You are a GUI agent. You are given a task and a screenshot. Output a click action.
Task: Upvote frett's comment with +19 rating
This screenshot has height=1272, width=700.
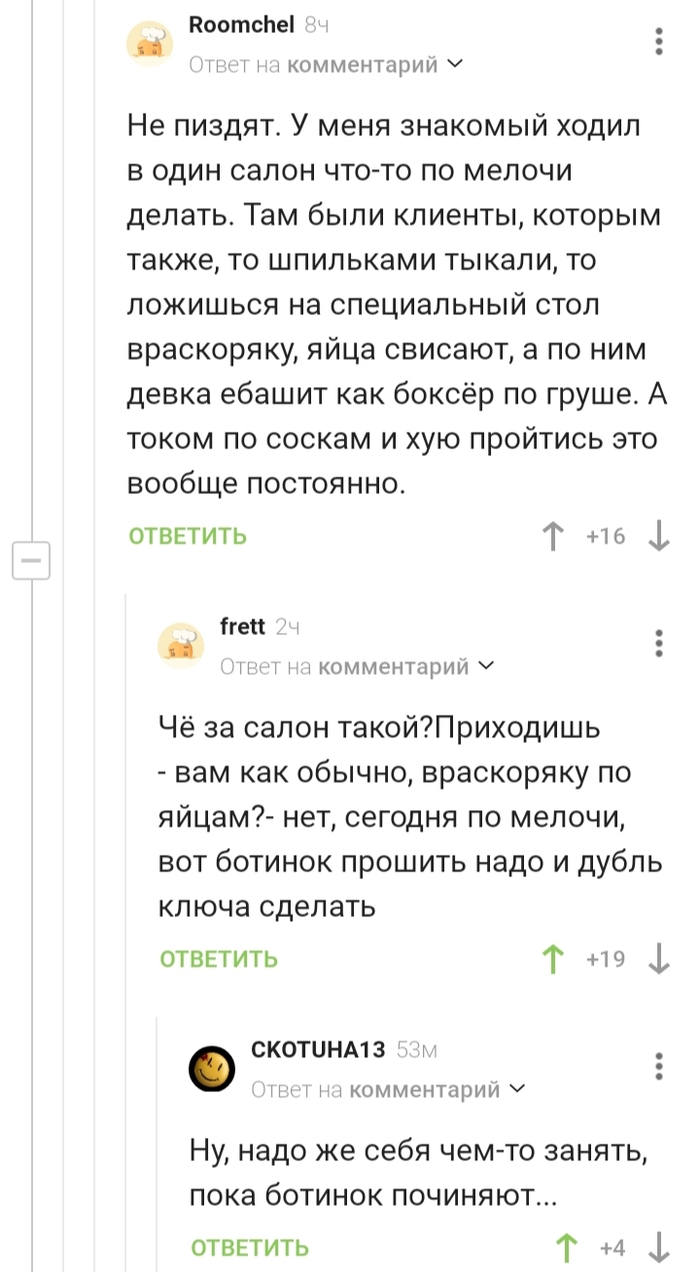tap(551, 960)
